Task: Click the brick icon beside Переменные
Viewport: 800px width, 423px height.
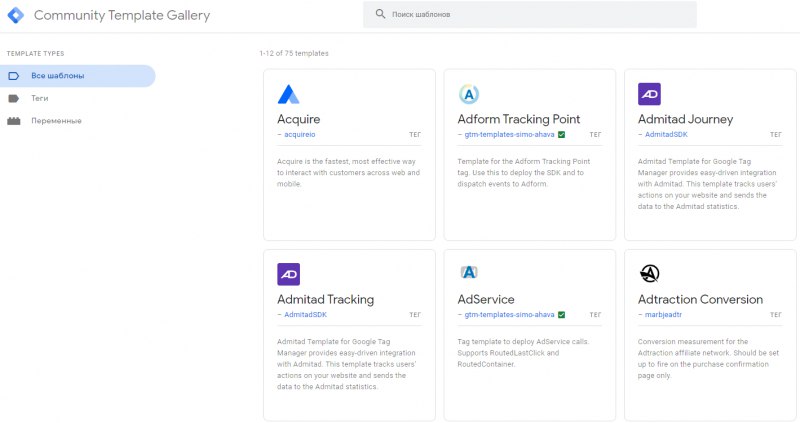Action: (x=14, y=121)
